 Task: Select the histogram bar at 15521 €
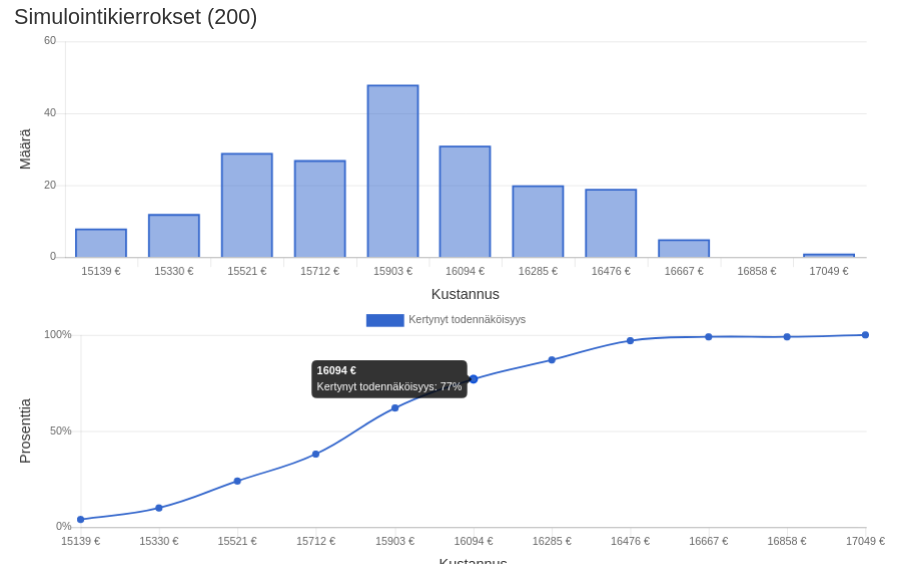pos(247,205)
